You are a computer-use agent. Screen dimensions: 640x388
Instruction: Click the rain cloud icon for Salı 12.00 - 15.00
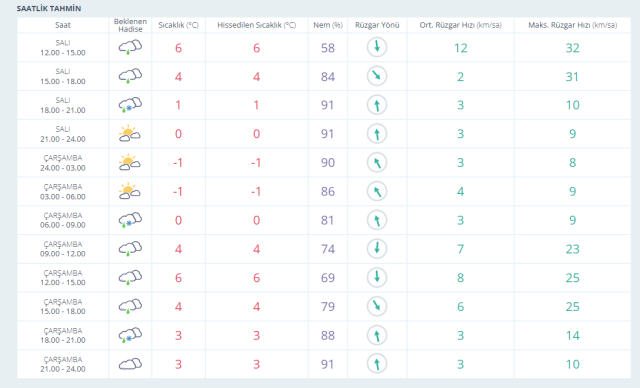130,47
